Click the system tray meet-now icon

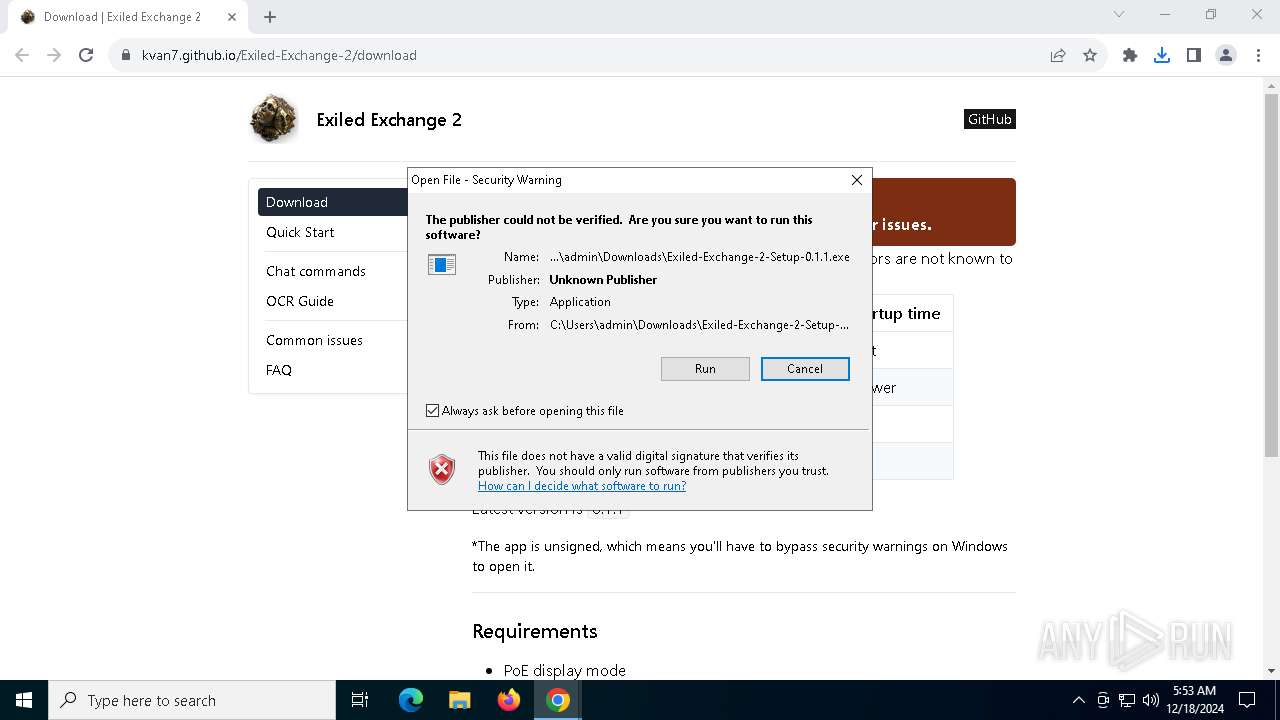pos(1103,700)
